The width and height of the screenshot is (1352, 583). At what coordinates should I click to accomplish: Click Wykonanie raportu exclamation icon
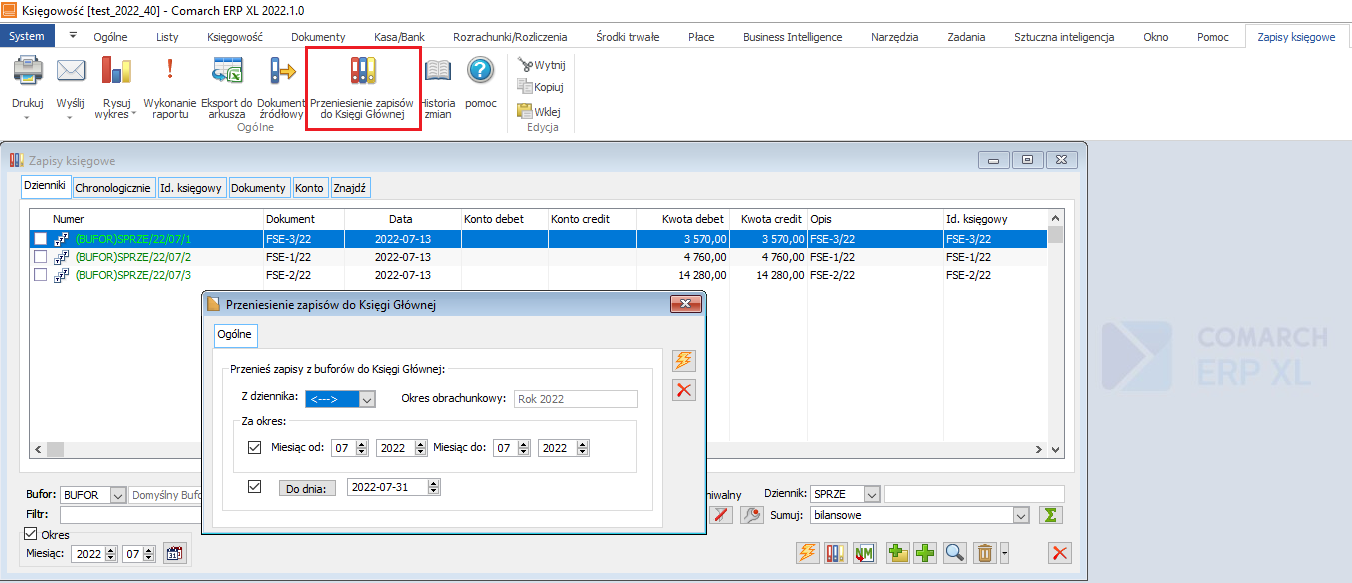pyautogui.click(x=170, y=70)
